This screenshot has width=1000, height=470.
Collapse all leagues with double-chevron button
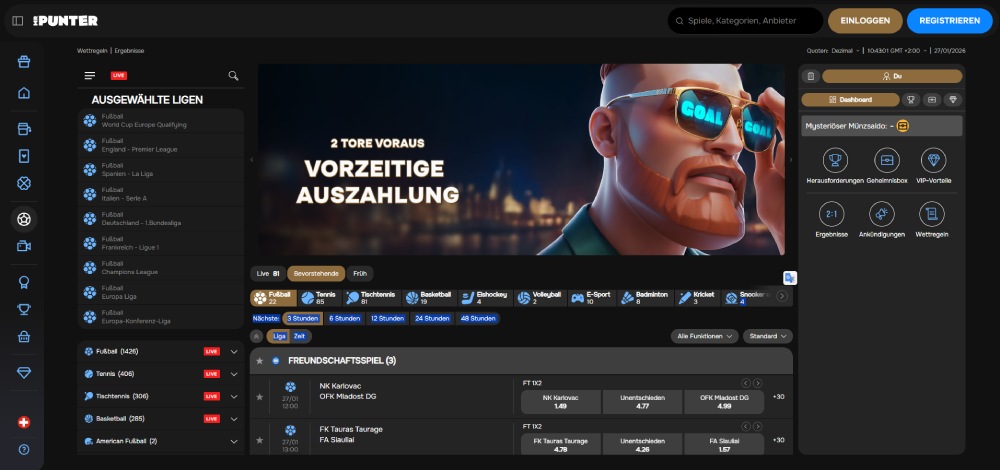(x=257, y=336)
